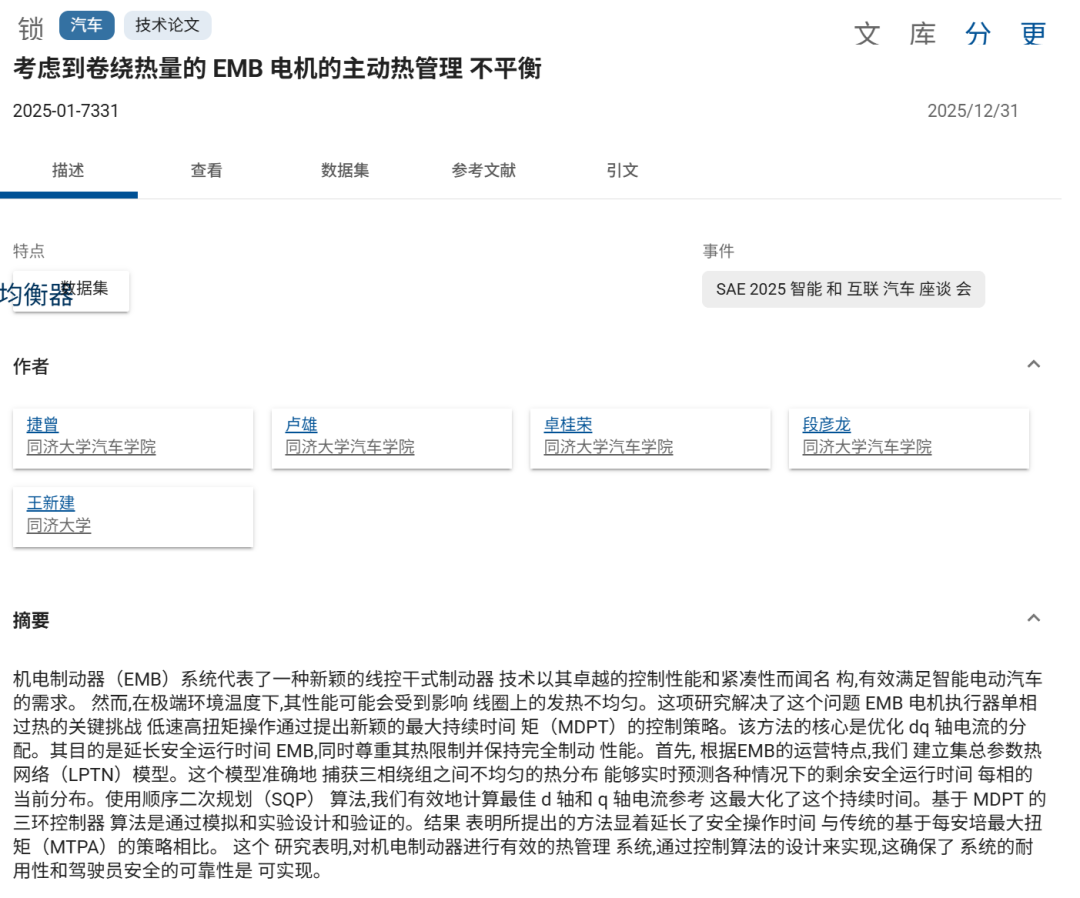Select the 技术论文 tag
The image size is (1080, 898).
point(167,25)
